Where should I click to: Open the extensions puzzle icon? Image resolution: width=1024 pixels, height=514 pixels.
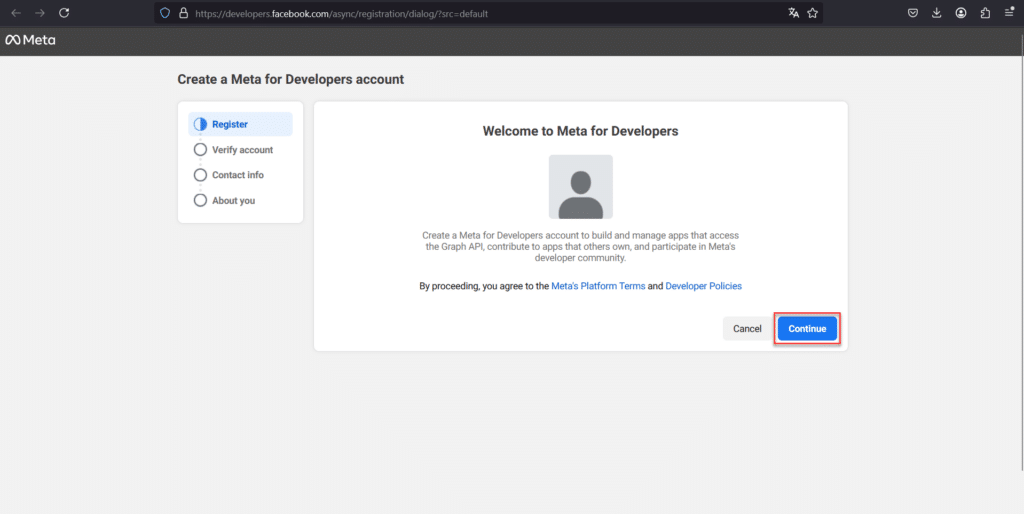click(x=985, y=13)
